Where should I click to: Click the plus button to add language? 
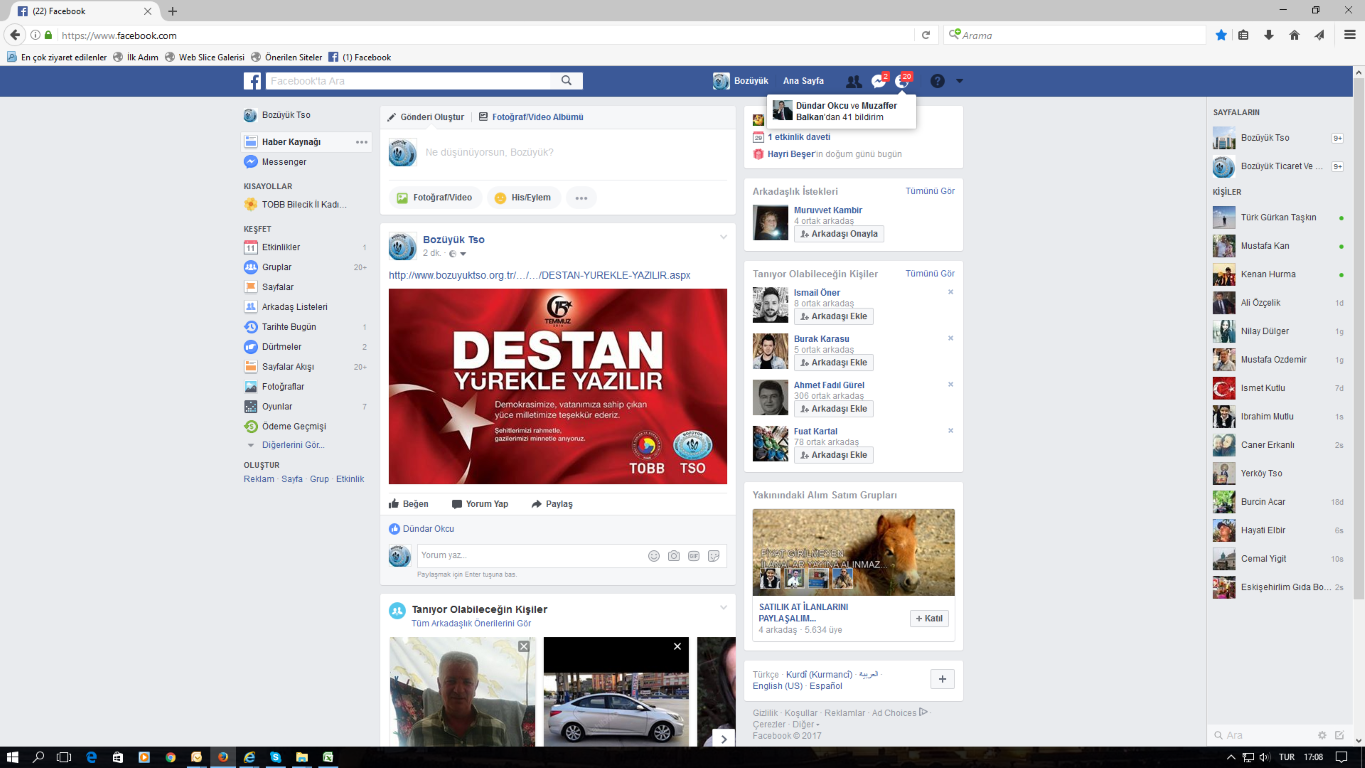[x=942, y=679]
